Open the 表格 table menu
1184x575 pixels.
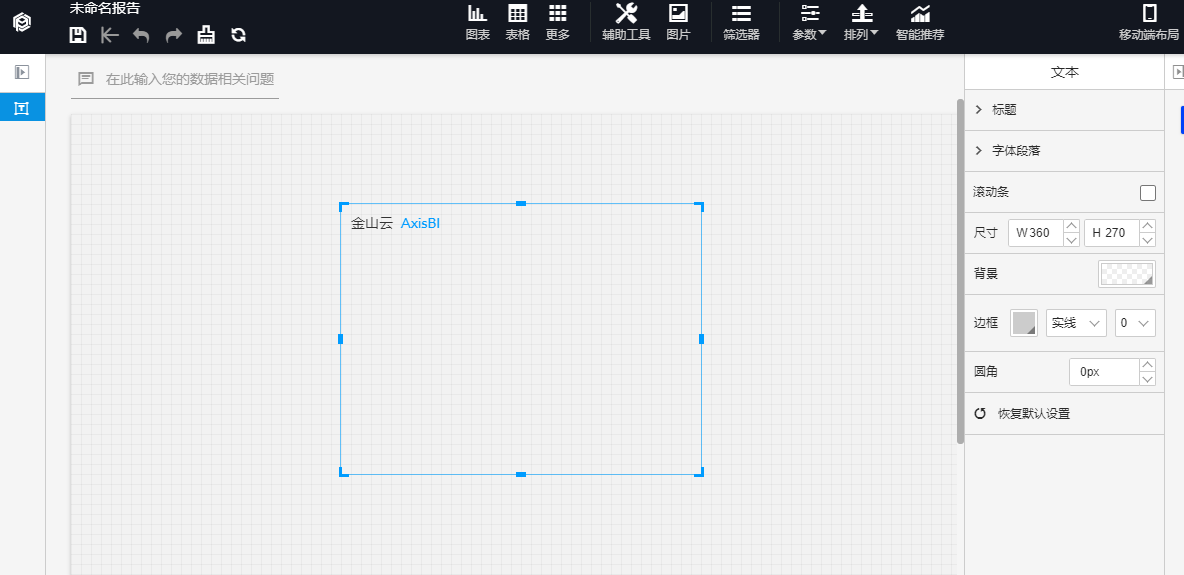(x=517, y=23)
